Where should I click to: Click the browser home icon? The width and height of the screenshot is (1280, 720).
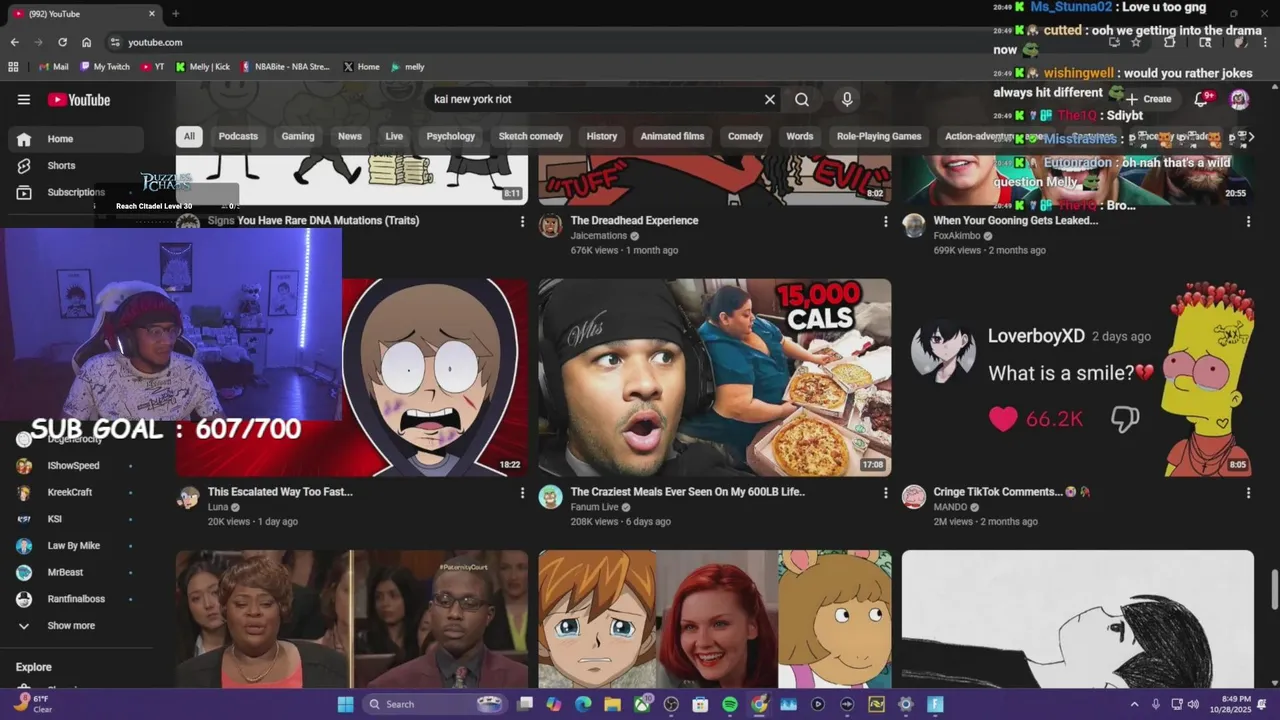tap(87, 42)
